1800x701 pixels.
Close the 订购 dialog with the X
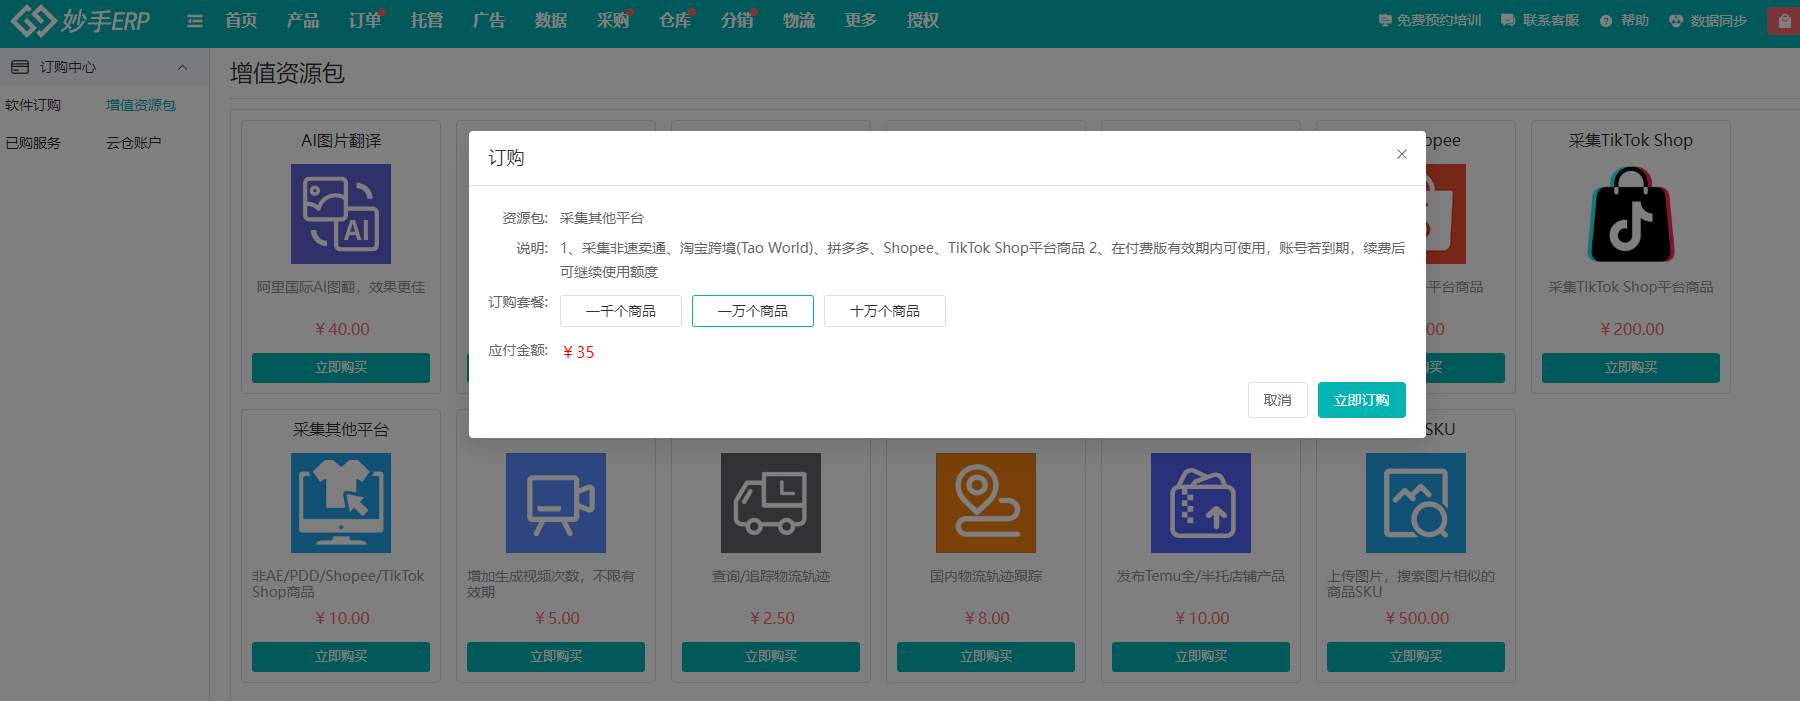tap(1402, 154)
